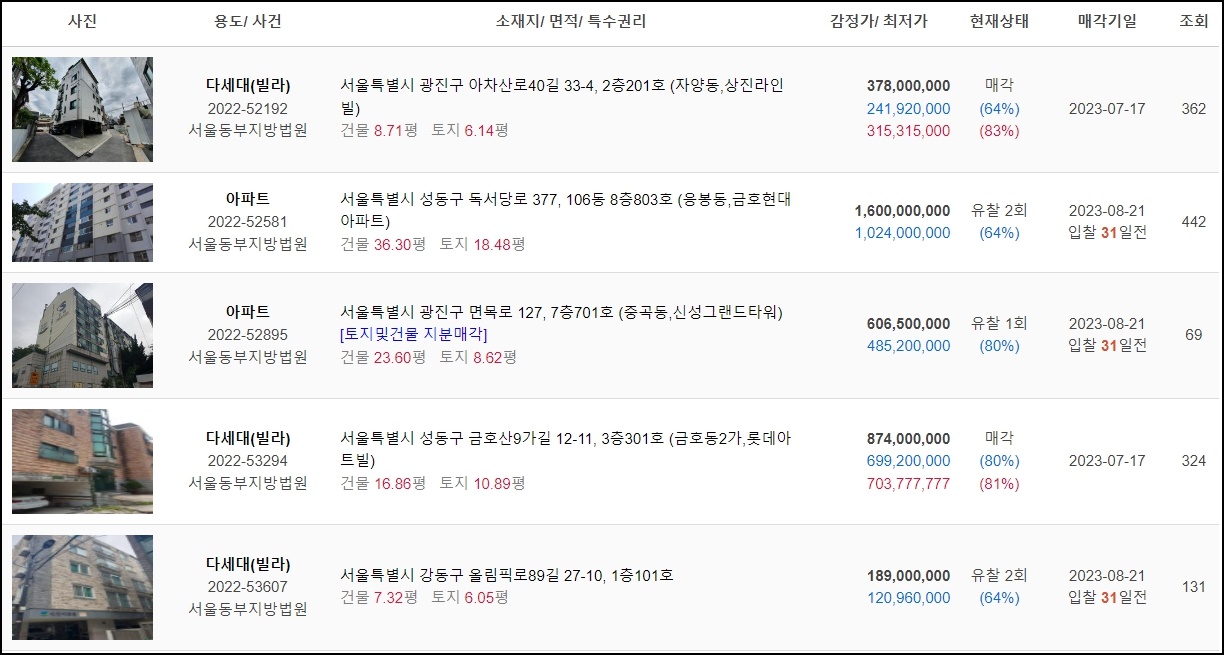Click appraisal price 189,000,000
The width and height of the screenshot is (1224, 655).
(909, 576)
